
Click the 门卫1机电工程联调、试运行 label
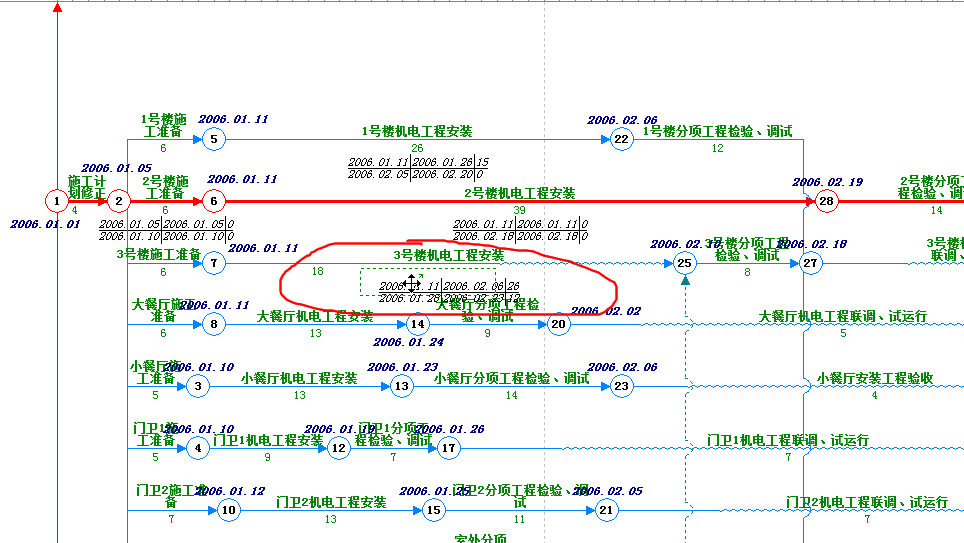pos(788,440)
